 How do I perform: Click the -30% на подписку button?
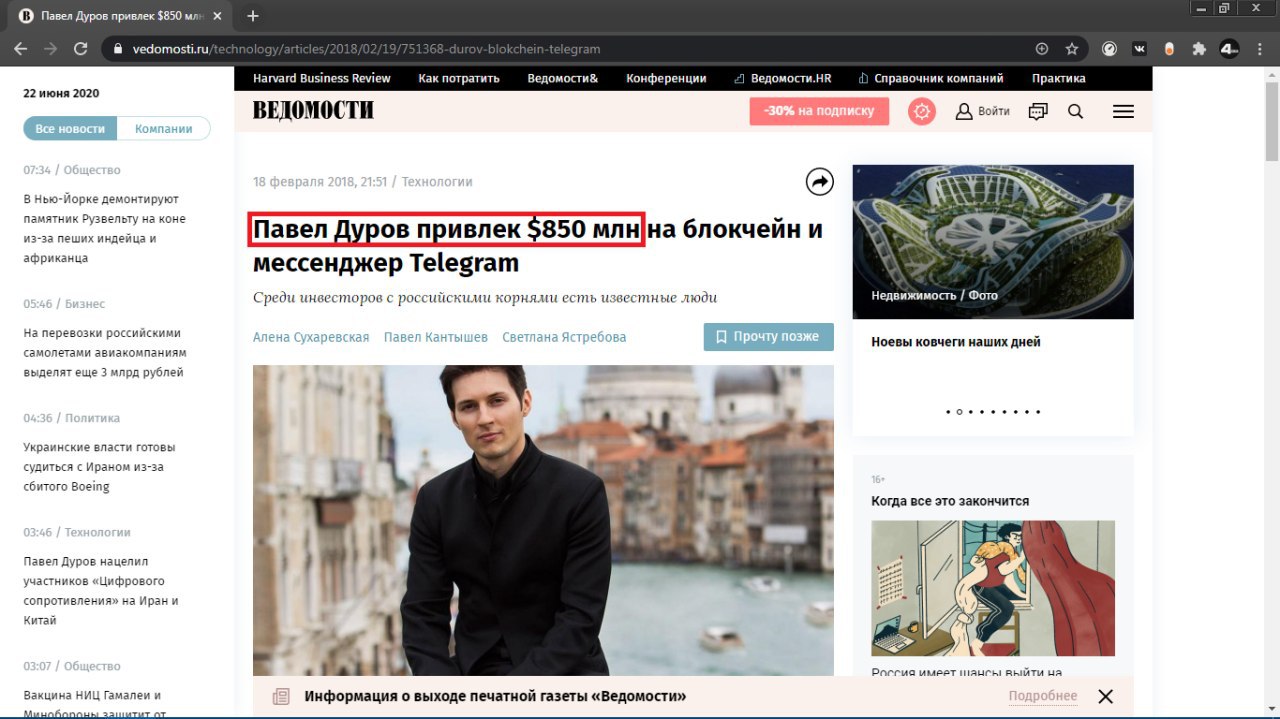coord(819,111)
